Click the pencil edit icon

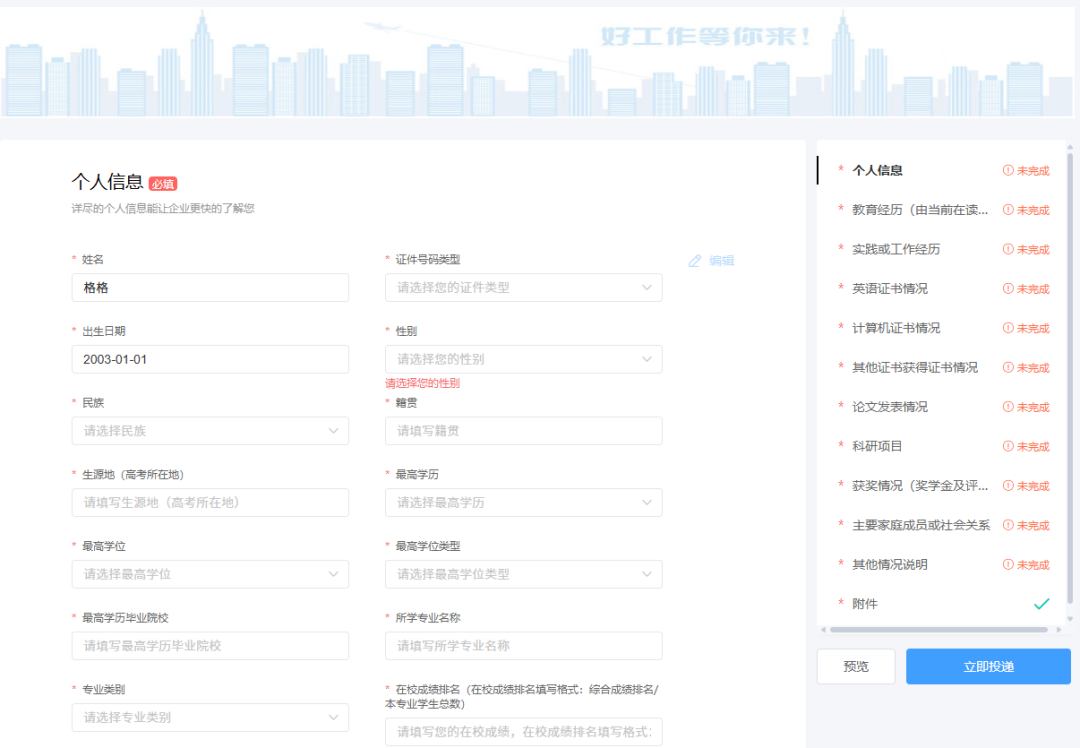(695, 261)
